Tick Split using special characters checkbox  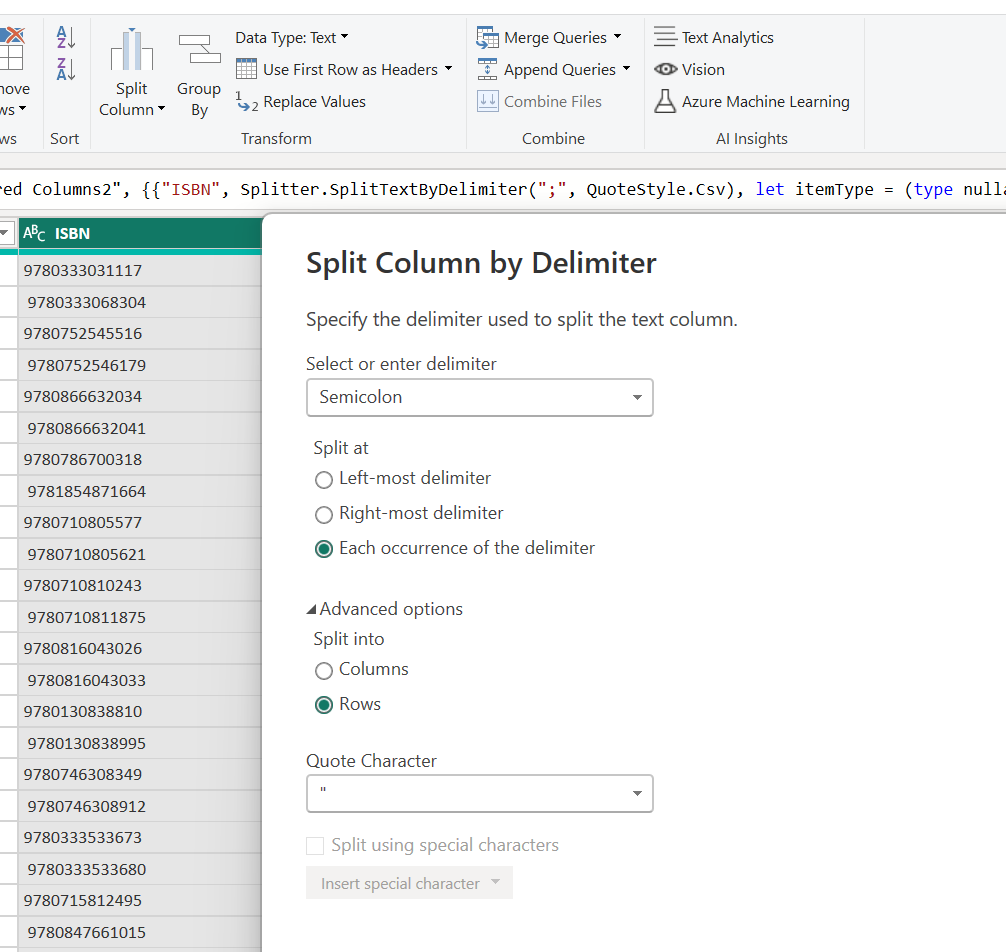tap(315, 846)
